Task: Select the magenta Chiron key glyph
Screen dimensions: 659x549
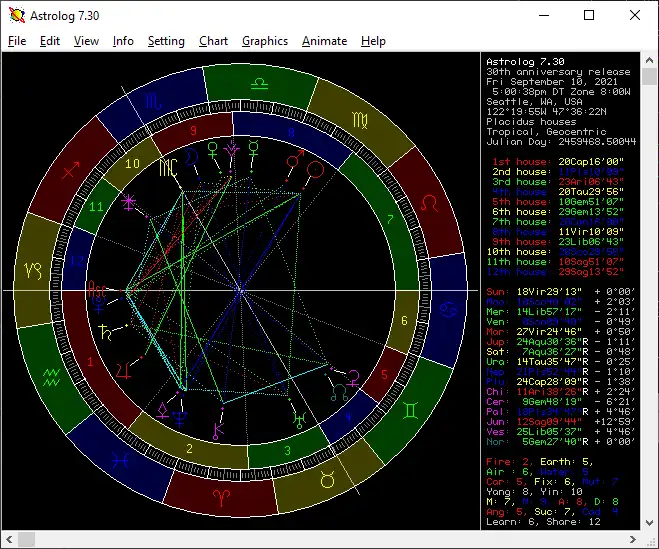Action: [219, 430]
